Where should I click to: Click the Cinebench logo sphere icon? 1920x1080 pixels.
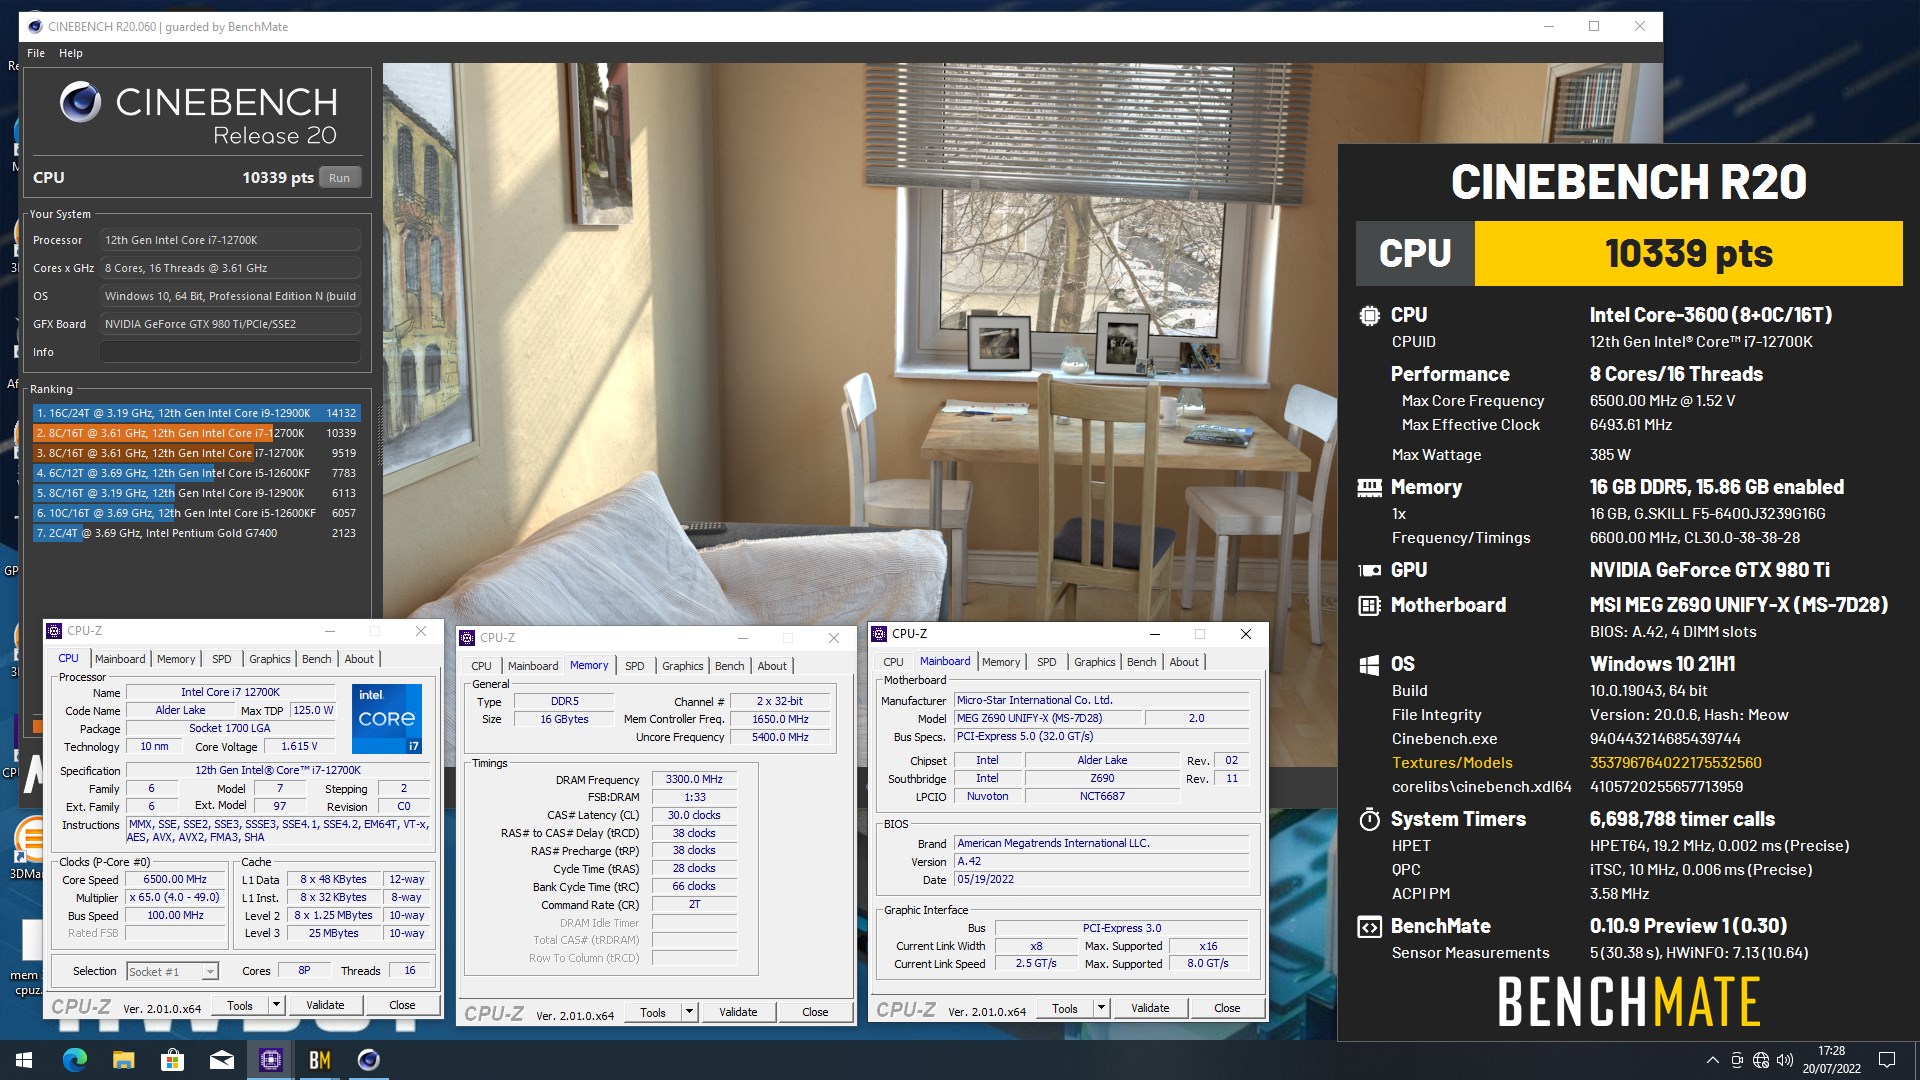click(x=80, y=102)
